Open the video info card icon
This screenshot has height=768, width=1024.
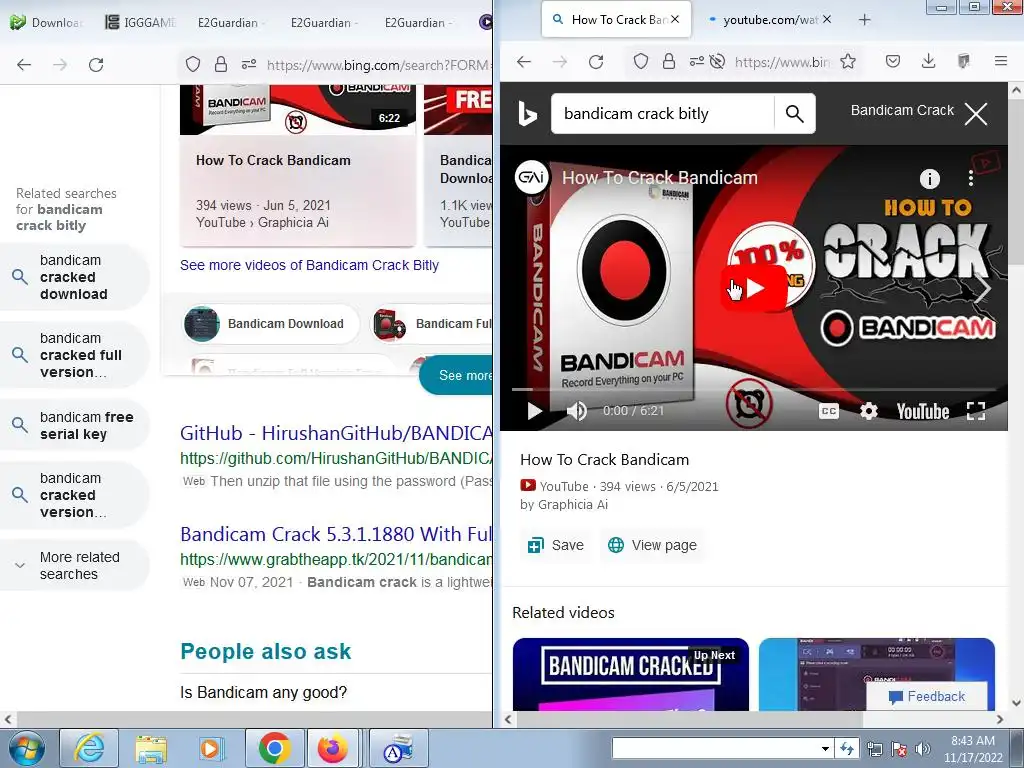pos(929,178)
